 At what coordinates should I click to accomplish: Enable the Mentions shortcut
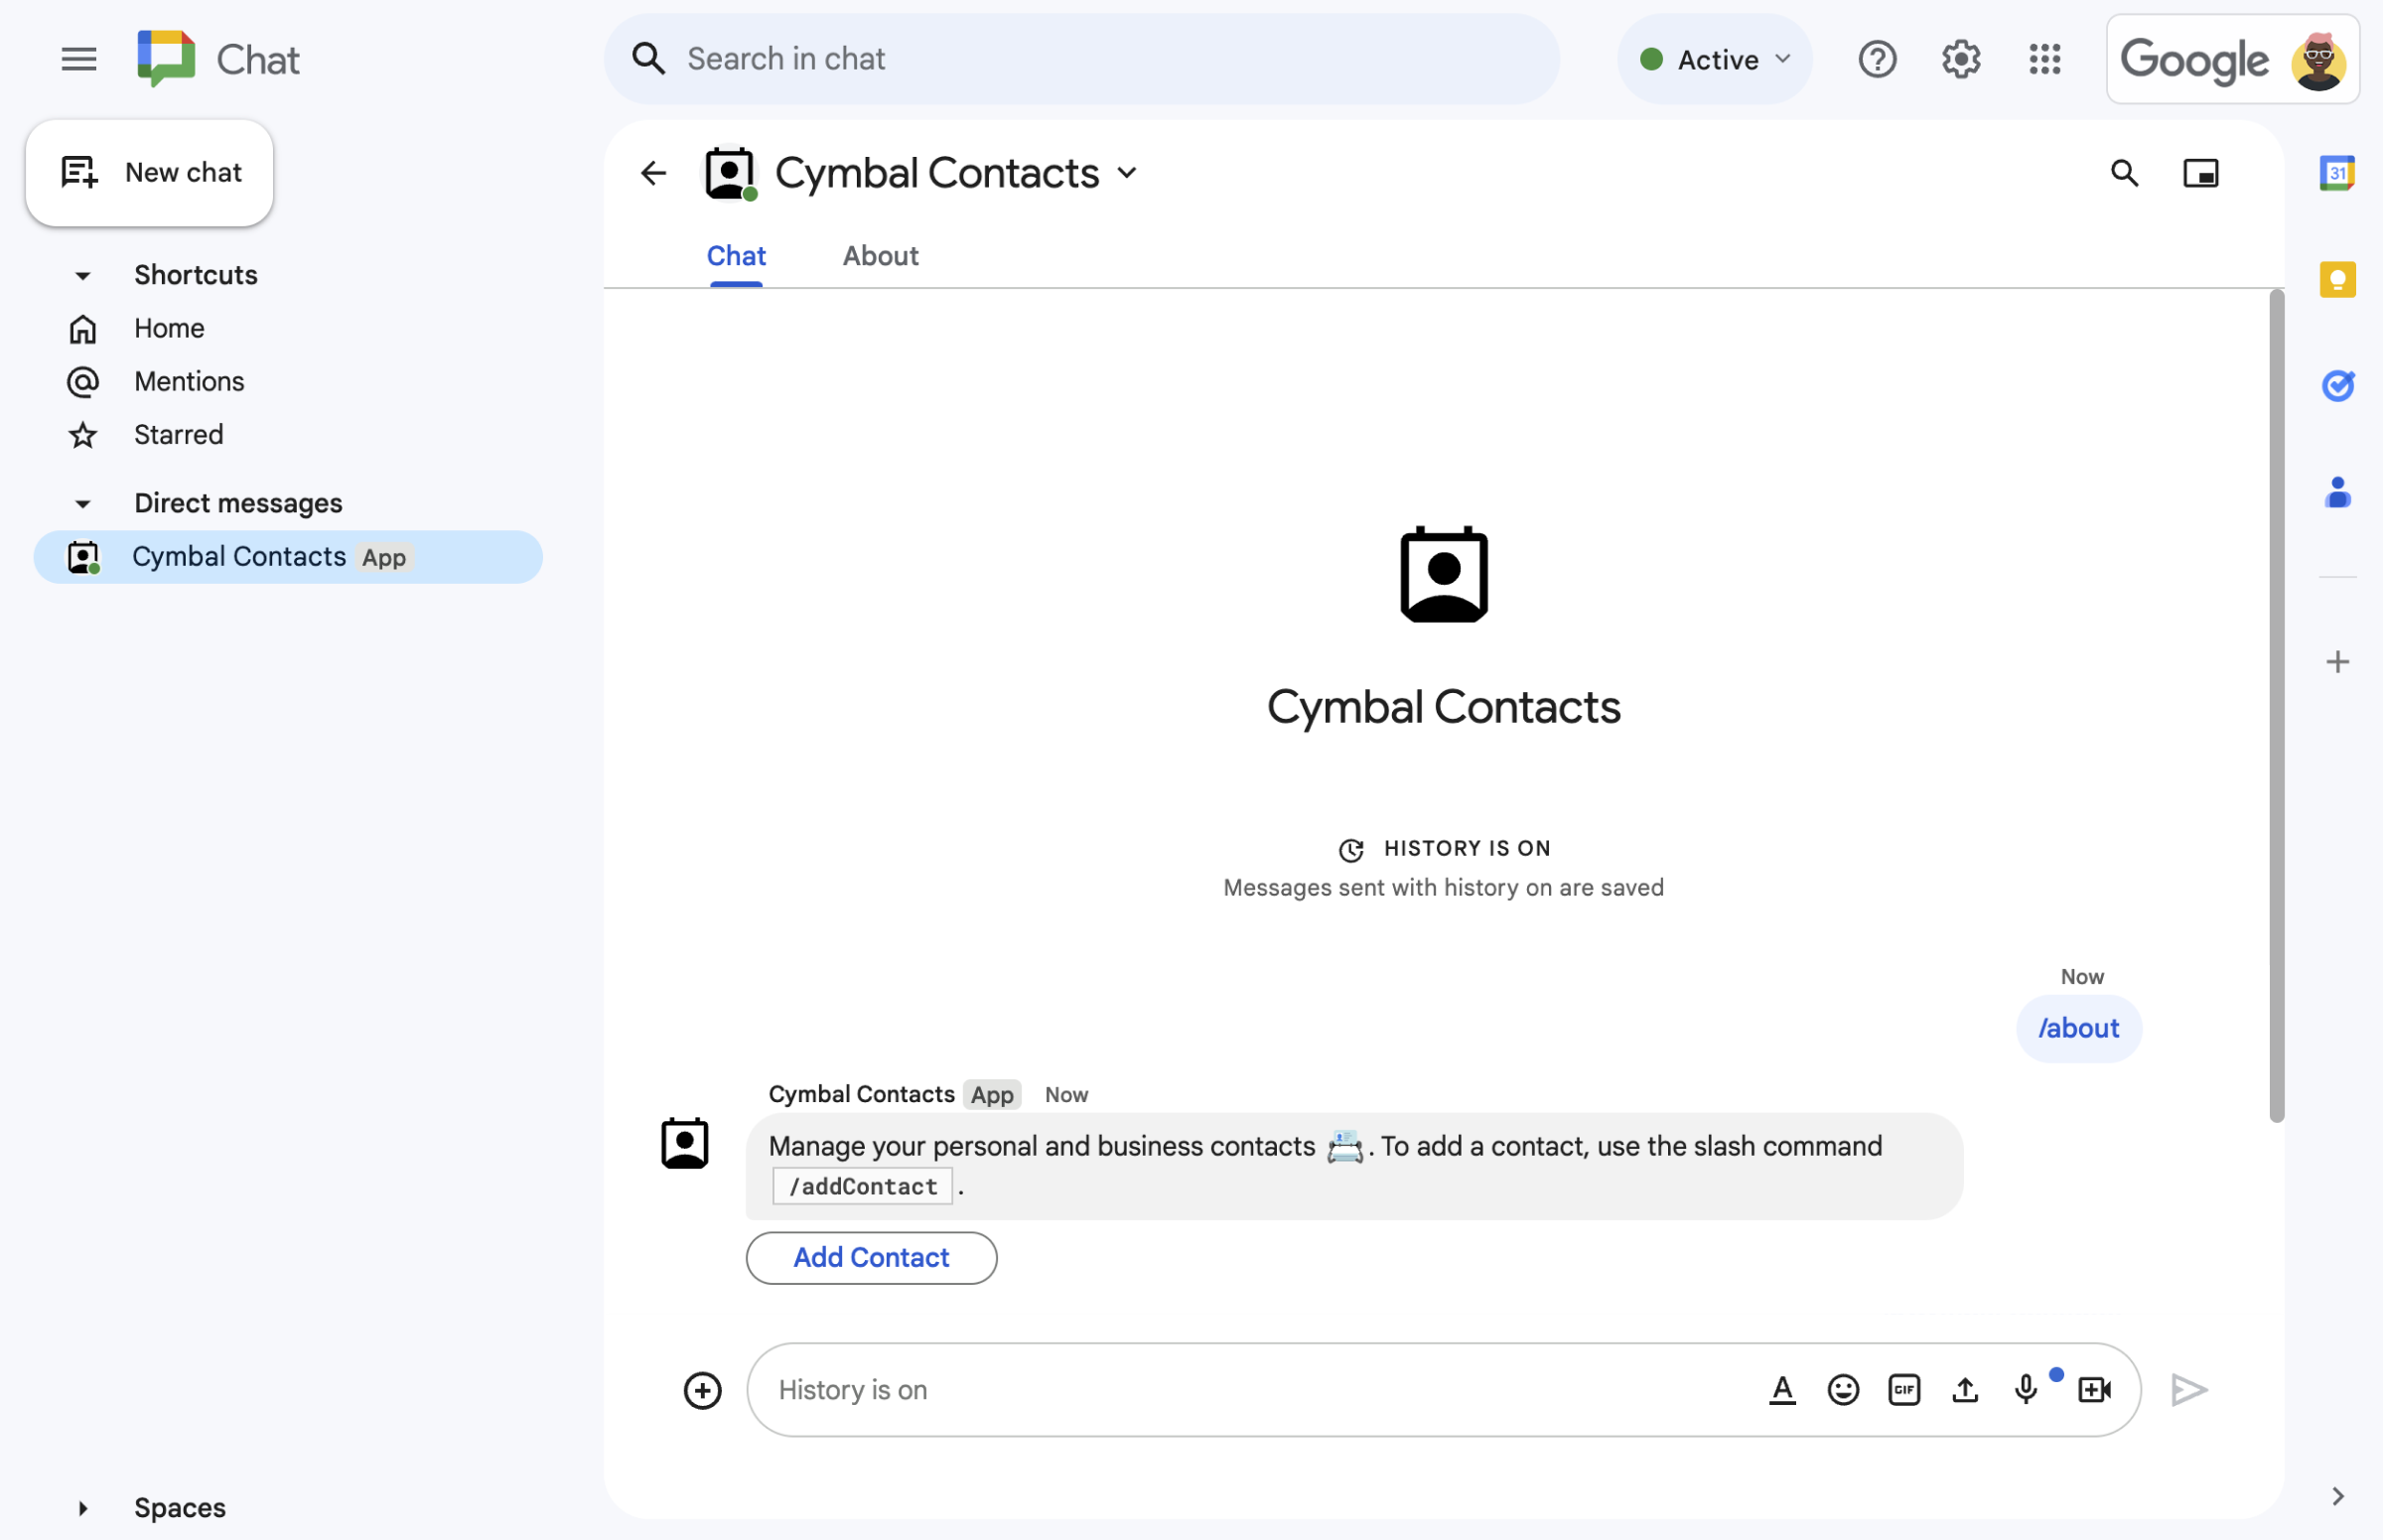(x=190, y=380)
